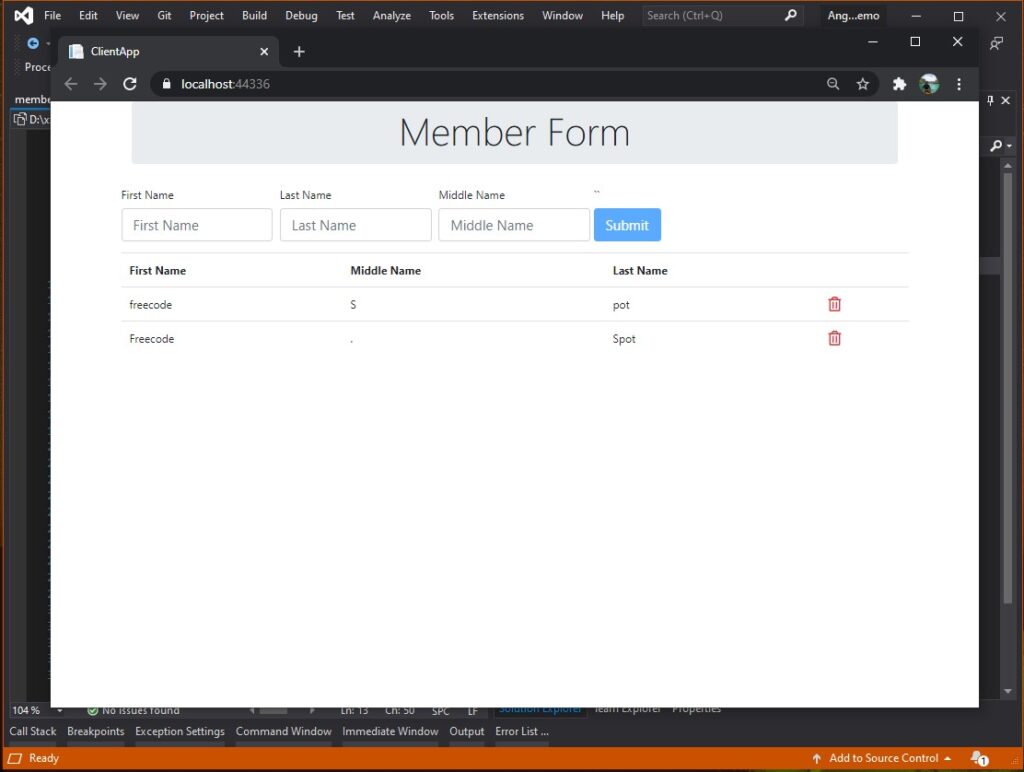Screen dimensions: 1024x772
Task: Open the Extensions menu
Action: coord(498,15)
